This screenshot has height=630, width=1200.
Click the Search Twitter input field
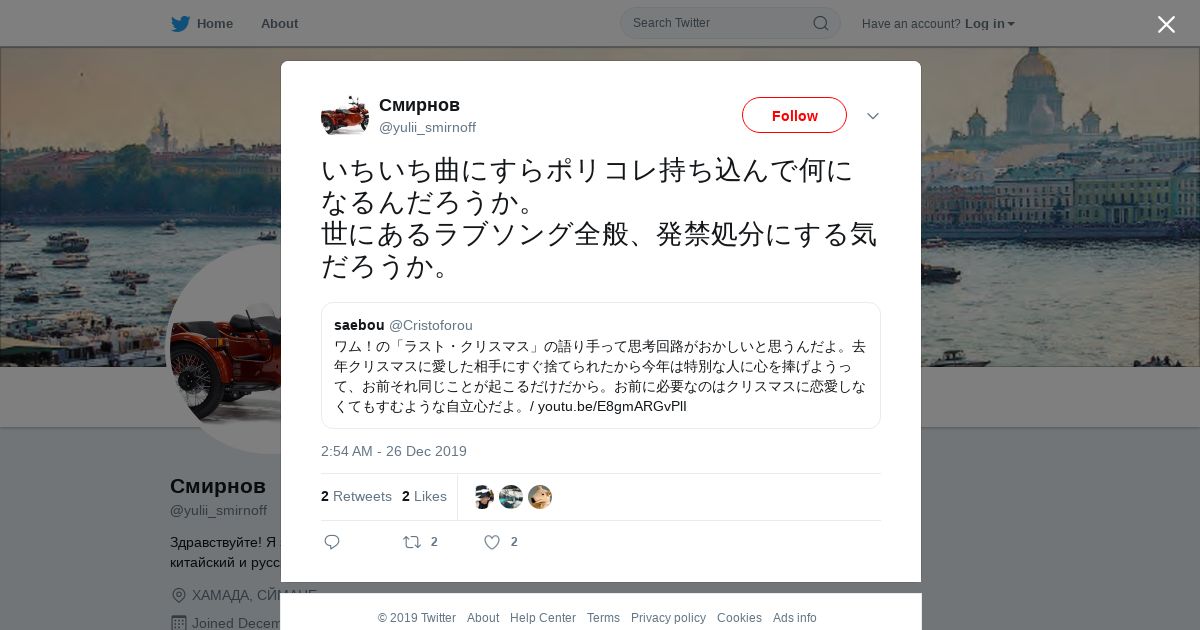(720, 23)
